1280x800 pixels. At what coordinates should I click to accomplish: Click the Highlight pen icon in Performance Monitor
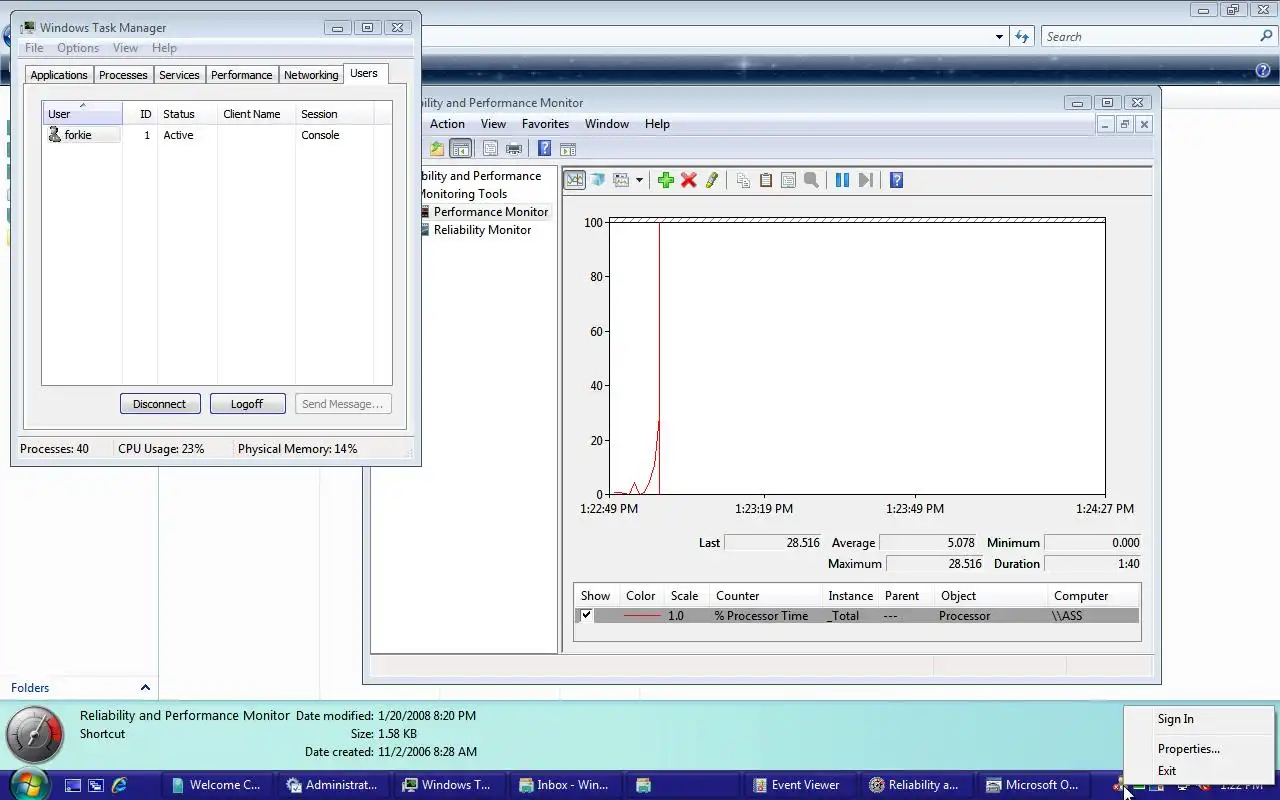[712, 180]
